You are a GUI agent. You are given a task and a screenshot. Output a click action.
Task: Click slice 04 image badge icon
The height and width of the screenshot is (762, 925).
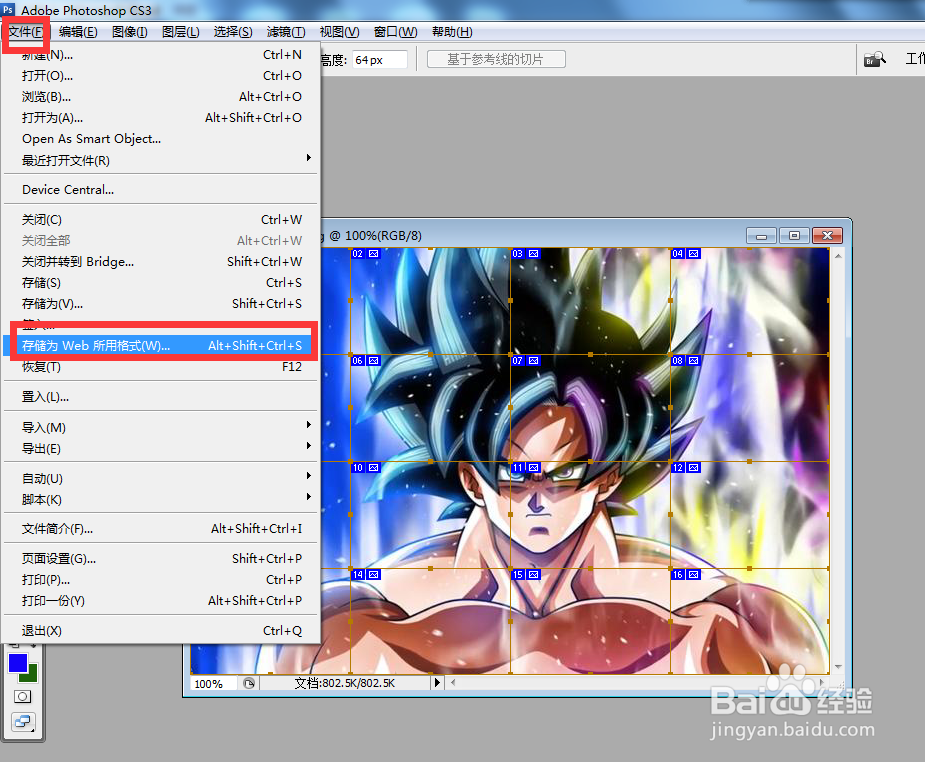(694, 254)
